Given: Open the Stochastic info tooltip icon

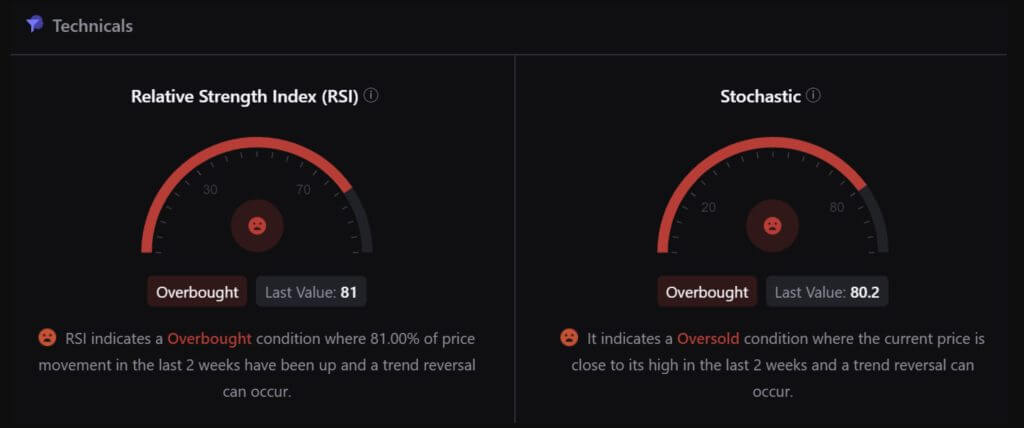Looking at the screenshot, I should click(813, 95).
